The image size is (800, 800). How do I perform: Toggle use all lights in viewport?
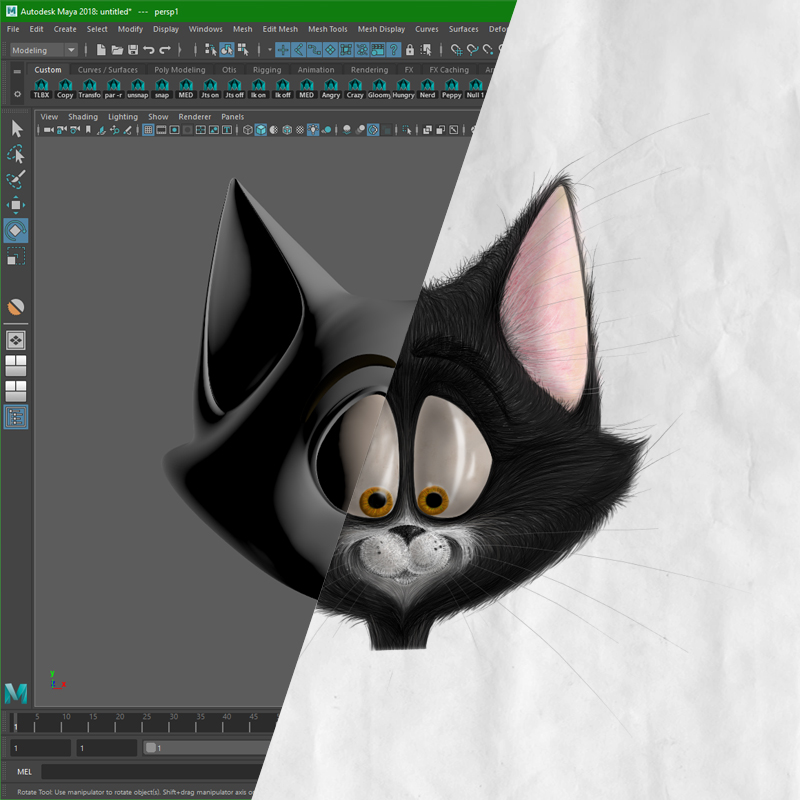313,130
